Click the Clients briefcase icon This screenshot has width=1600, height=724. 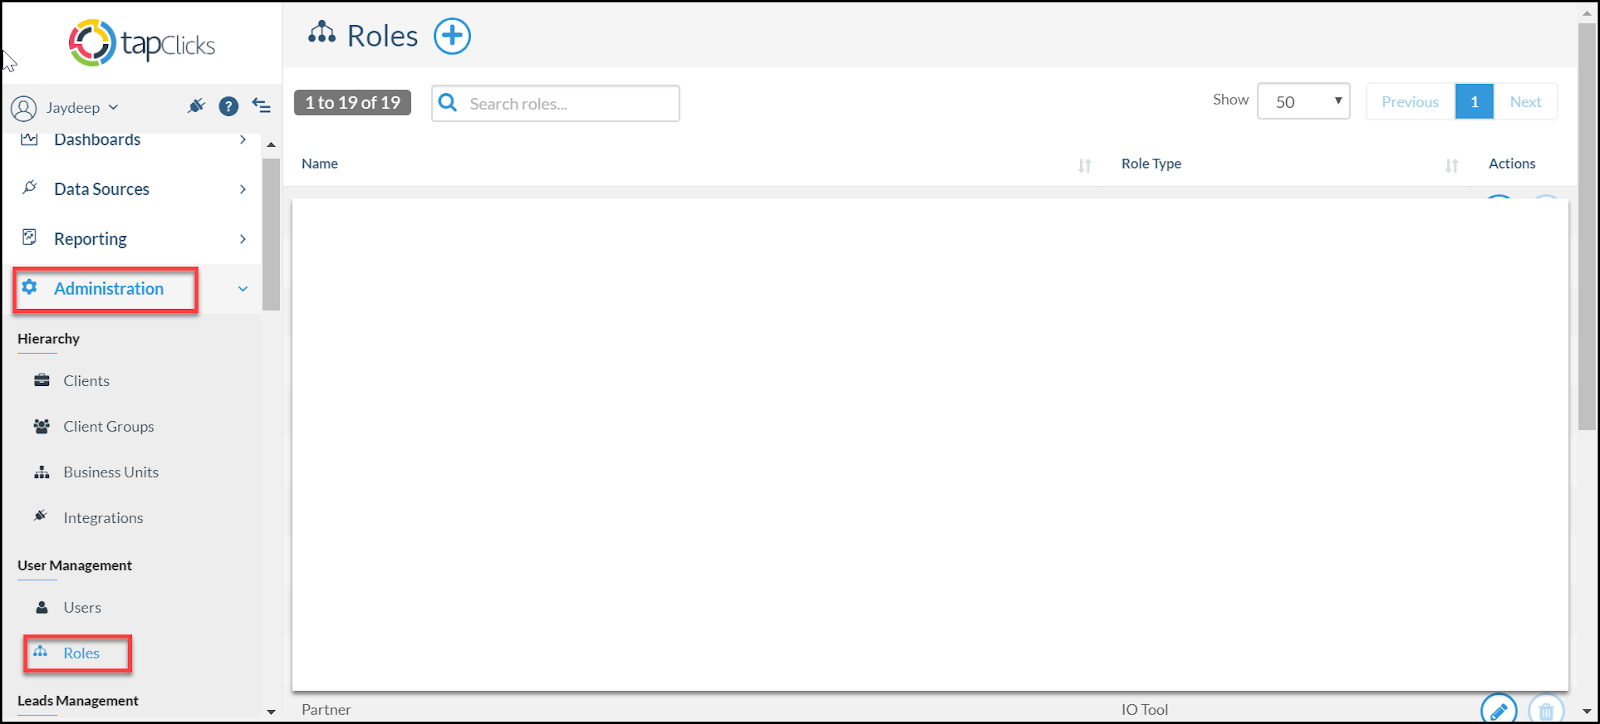tap(42, 380)
